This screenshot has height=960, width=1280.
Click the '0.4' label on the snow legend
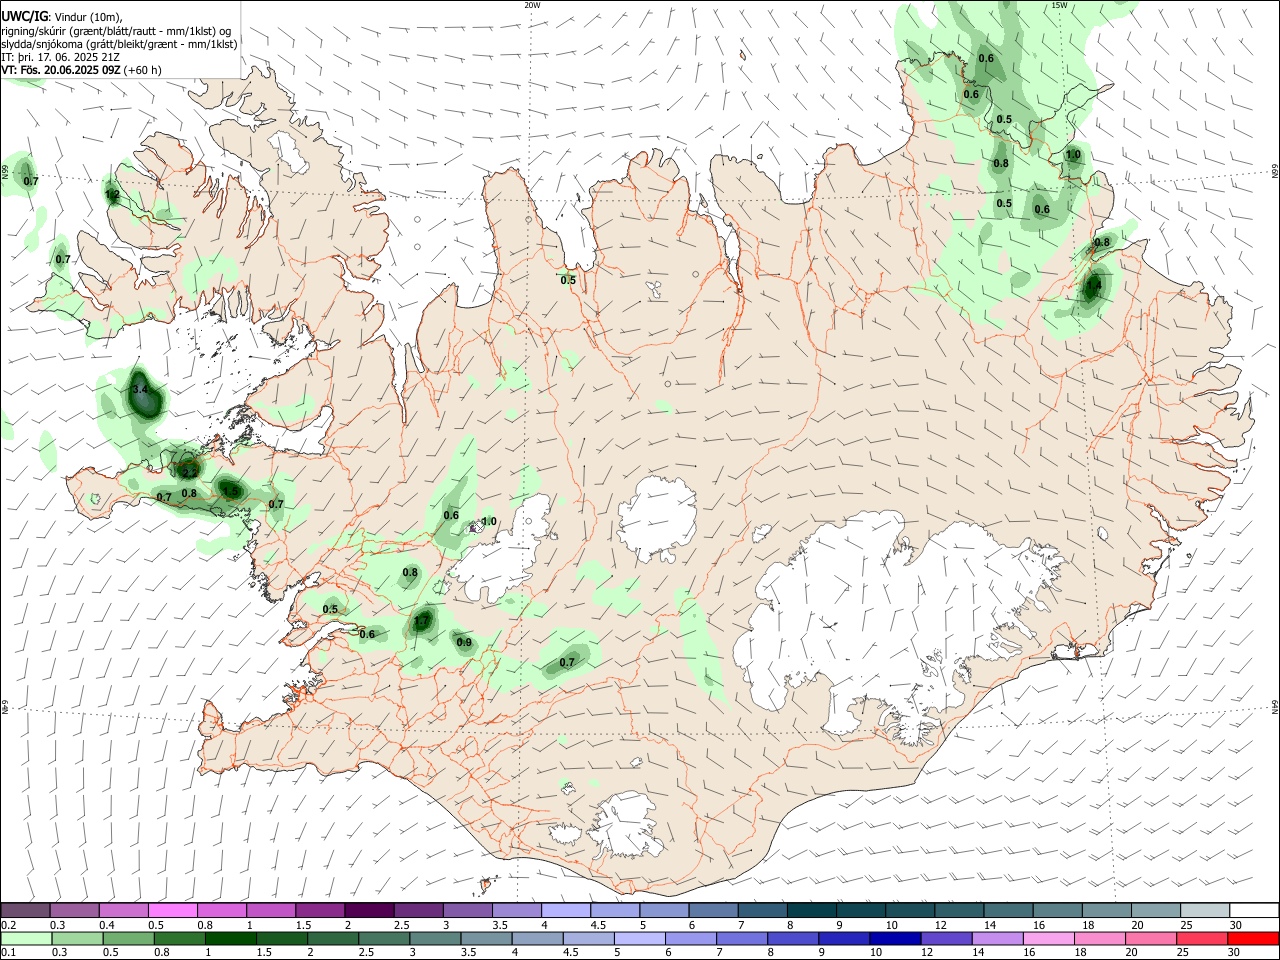click(x=107, y=925)
